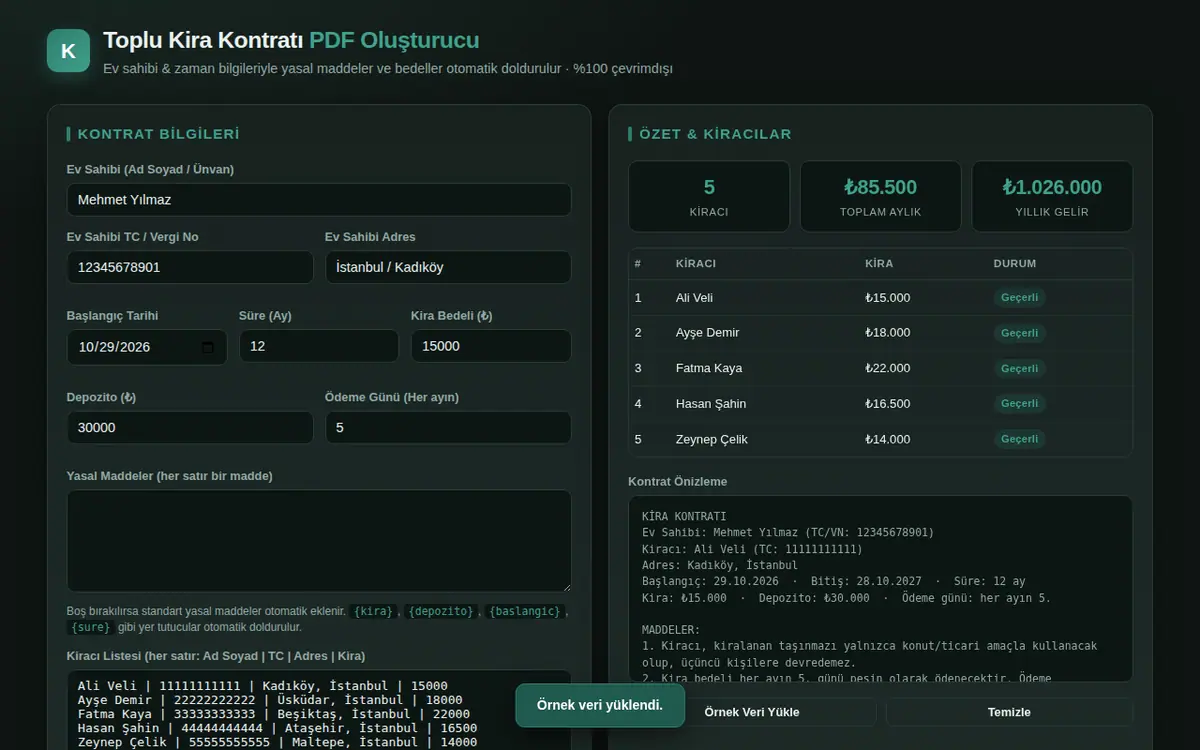Select the Yıllık Gelir ₺1.026.000 card
The image size is (1200, 750).
point(1052,197)
